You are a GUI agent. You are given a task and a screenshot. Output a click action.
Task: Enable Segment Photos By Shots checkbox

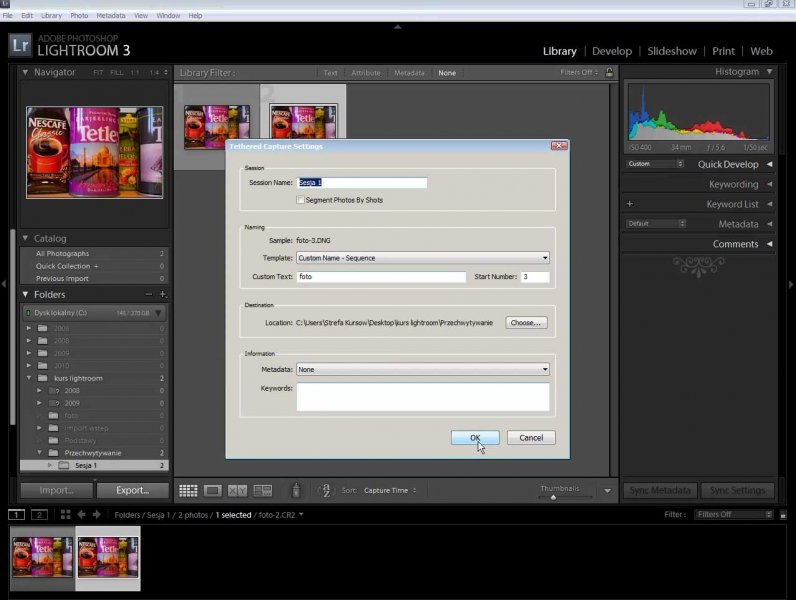tap(300, 200)
